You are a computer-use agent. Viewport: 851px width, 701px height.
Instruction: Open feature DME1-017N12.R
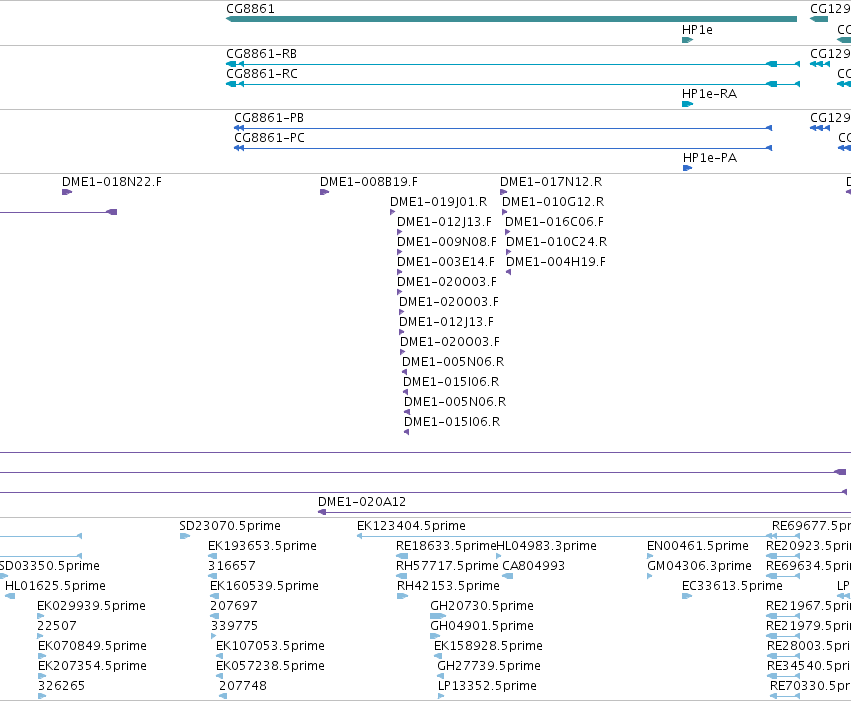[551, 182]
